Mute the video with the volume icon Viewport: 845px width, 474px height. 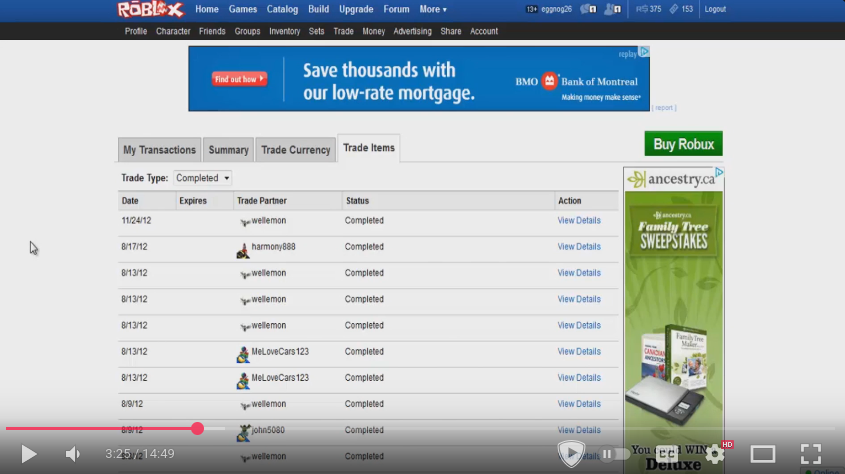tap(73, 454)
